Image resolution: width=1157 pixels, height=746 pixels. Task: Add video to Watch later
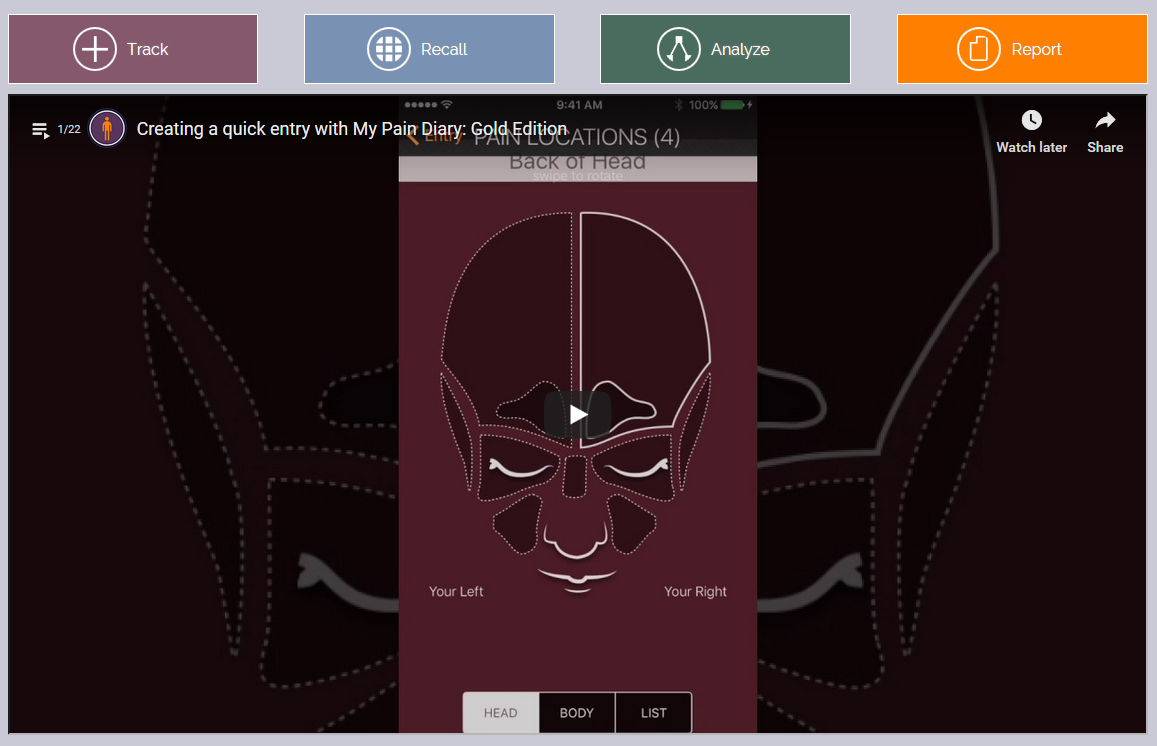1032,132
